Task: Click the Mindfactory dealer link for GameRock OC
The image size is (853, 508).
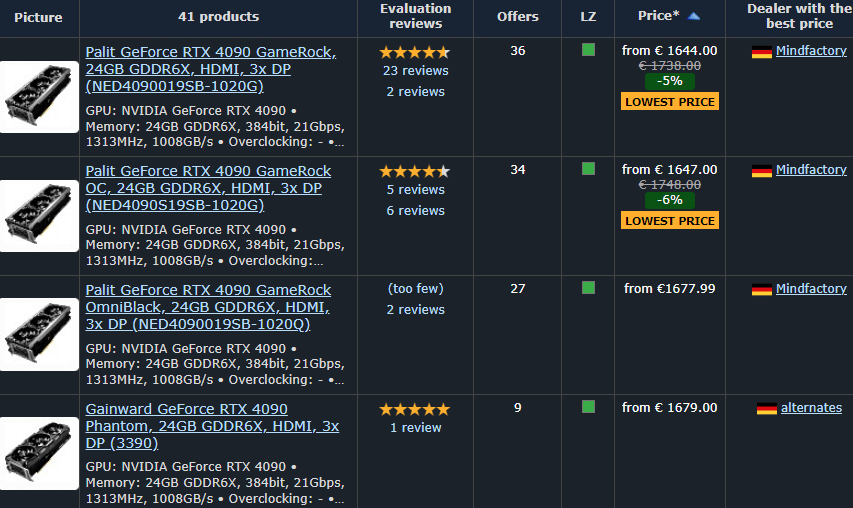Action: pos(811,170)
